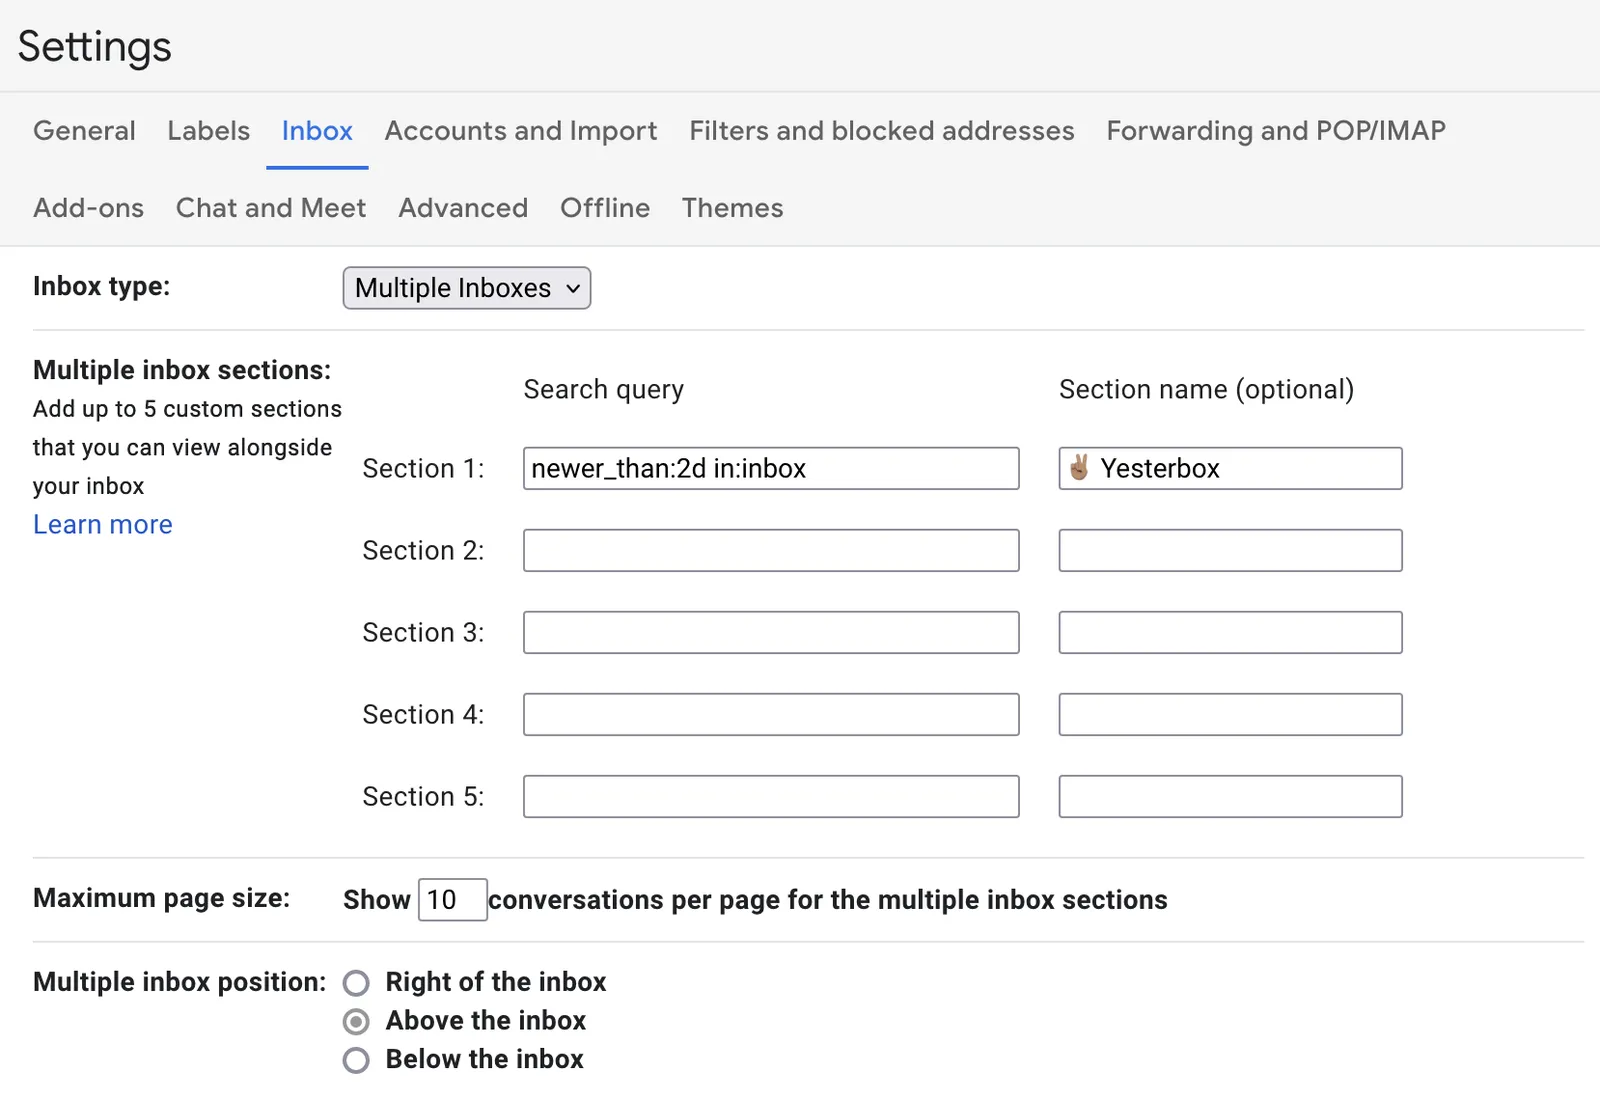Focus Section 3 search query field
The image size is (1600, 1096).
(x=771, y=632)
